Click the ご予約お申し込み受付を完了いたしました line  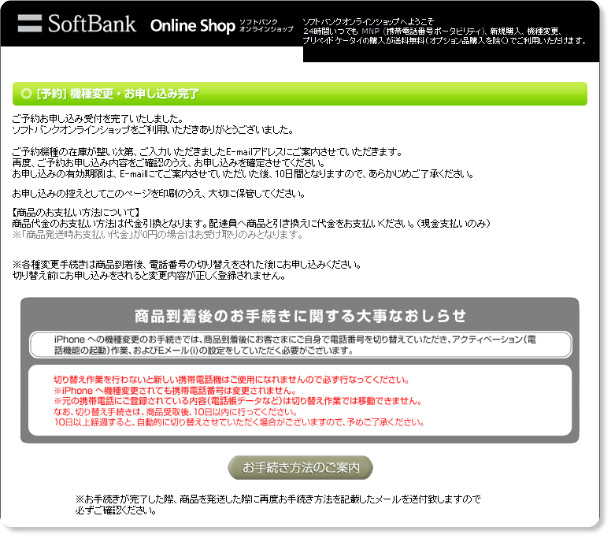[97, 118]
